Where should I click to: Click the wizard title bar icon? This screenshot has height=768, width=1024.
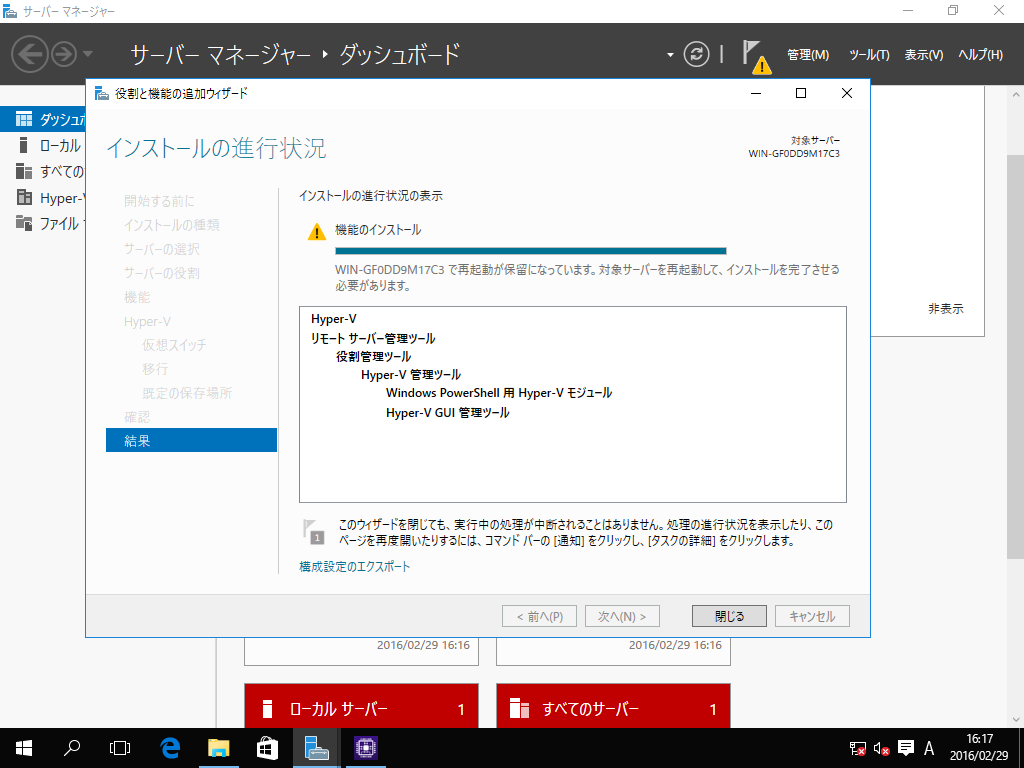point(102,93)
